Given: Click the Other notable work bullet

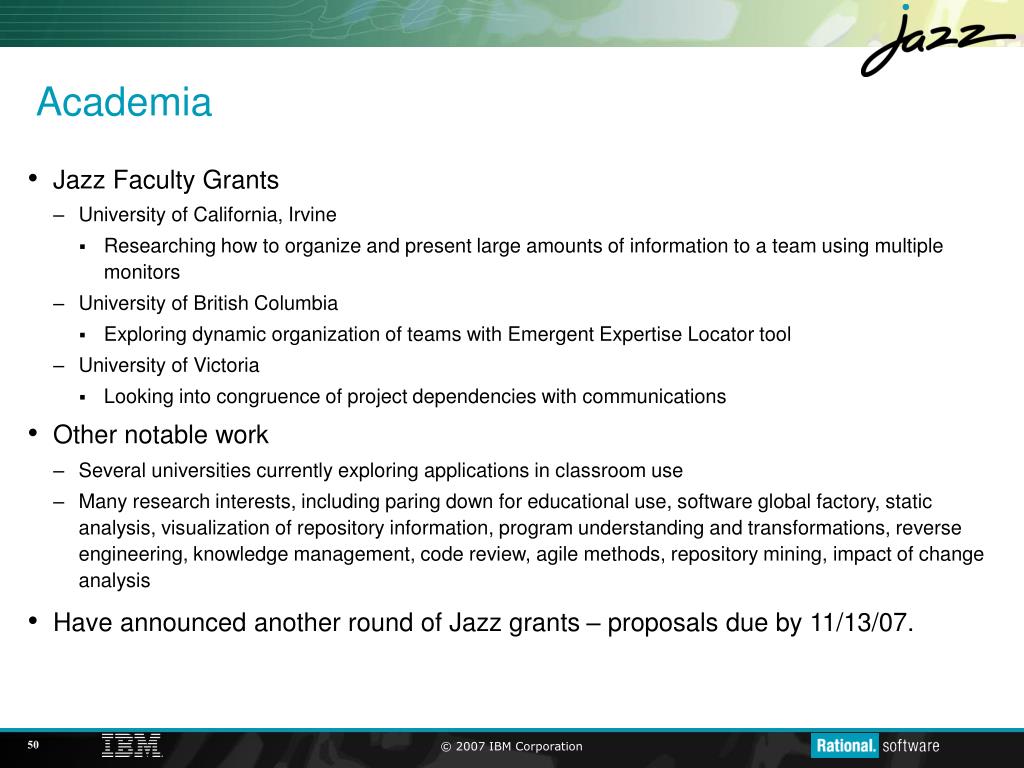Looking at the screenshot, I should pyautogui.click(x=161, y=435).
